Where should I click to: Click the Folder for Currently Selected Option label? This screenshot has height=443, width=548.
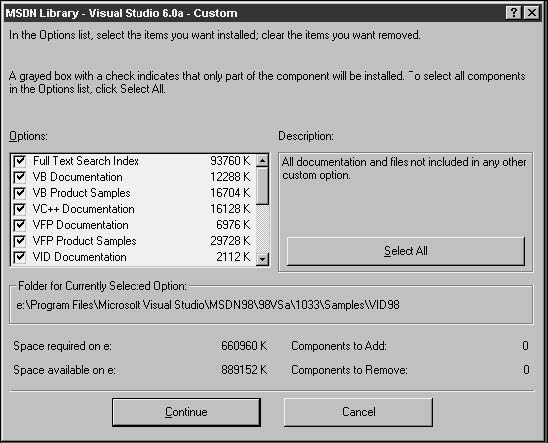(102, 286)
